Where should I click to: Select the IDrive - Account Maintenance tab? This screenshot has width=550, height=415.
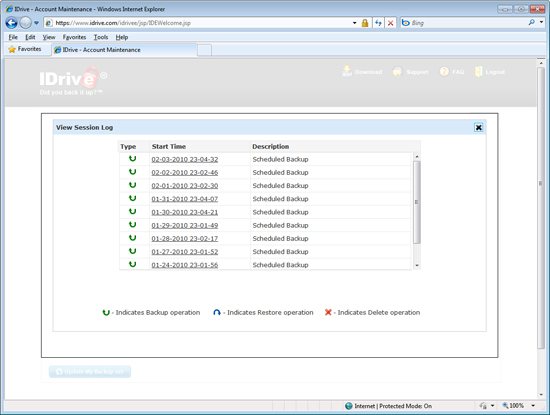124,50
